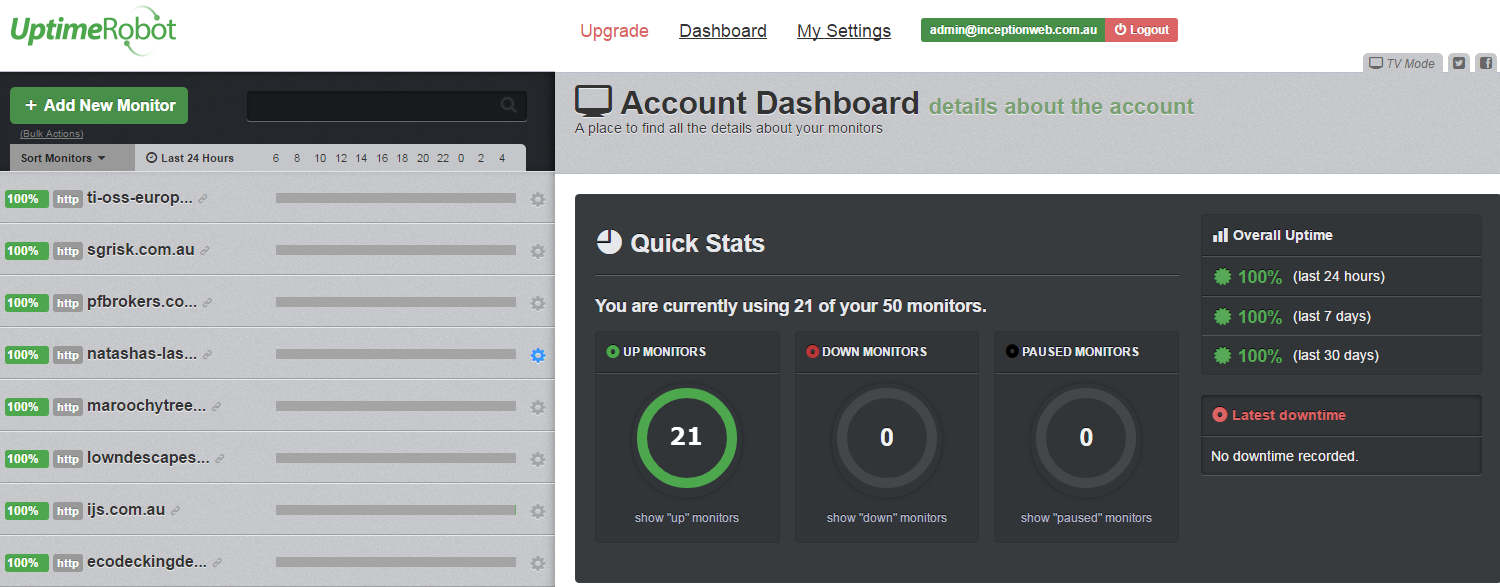Image resolution: width=1500 pixels, height=587 pixels.
Task: Select the ecodeckingde... monitor name
Action: coord(147,562)
